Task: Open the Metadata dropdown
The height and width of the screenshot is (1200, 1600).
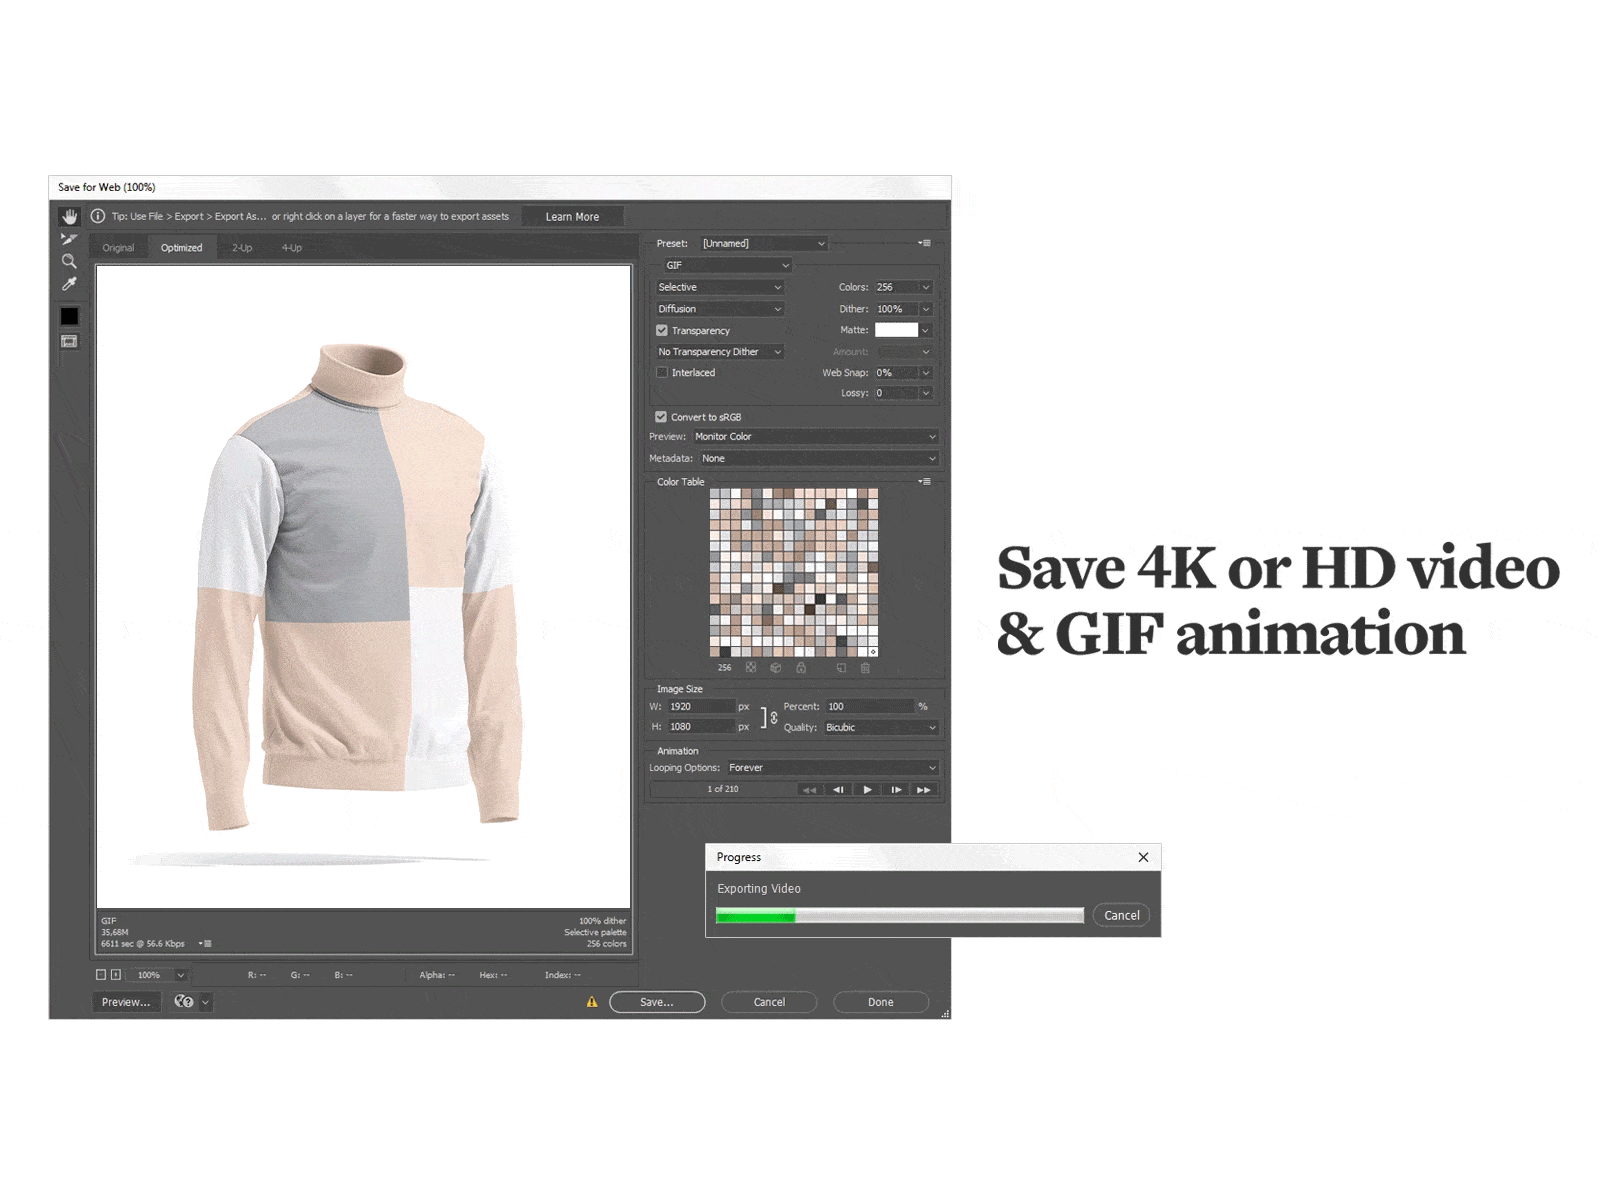Action: [818, 459]
